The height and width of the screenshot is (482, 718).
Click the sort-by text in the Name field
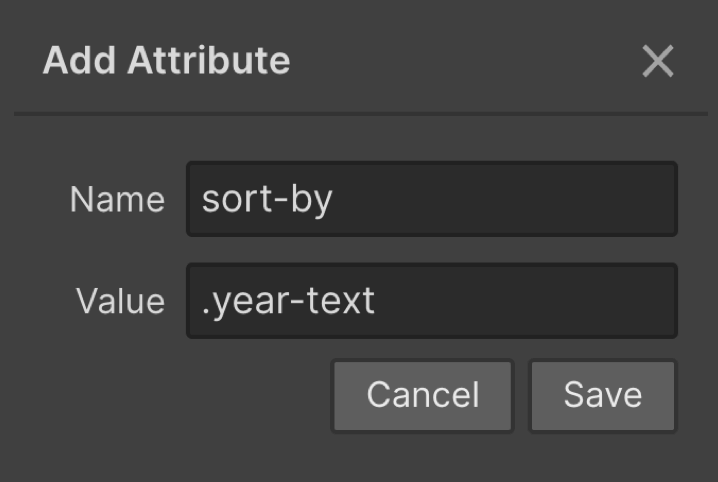tap(267, 200)
